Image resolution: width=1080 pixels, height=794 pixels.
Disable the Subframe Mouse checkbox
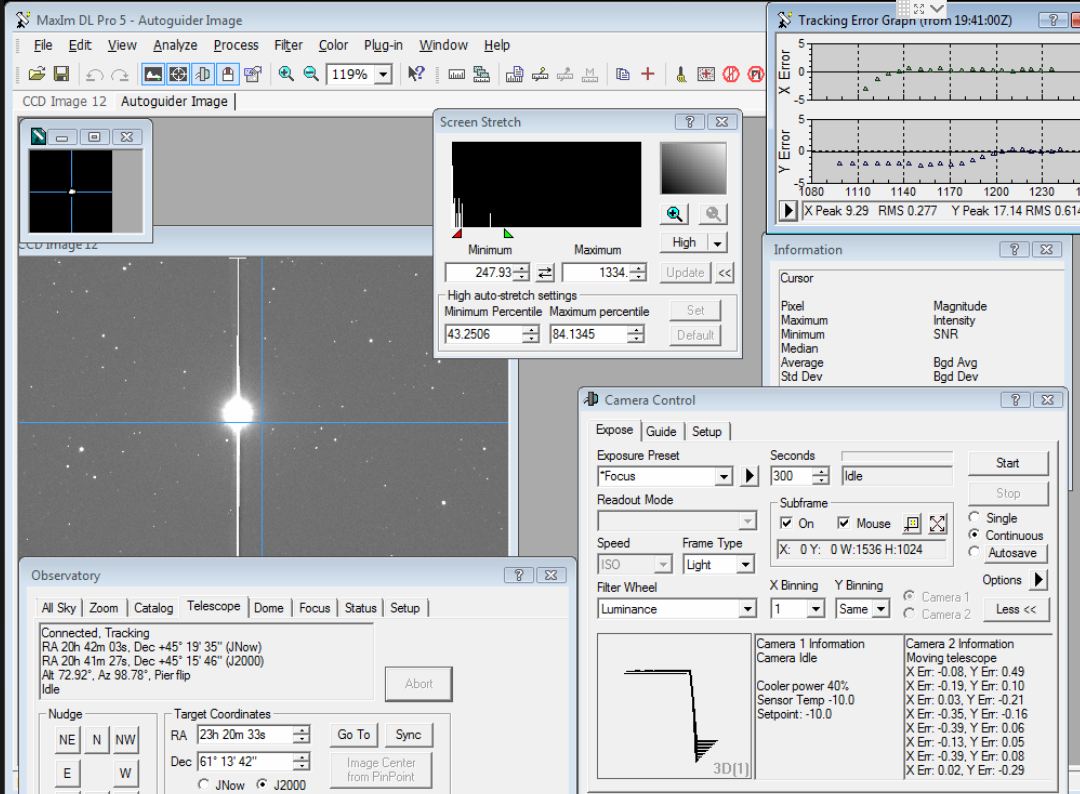(843, 523)
